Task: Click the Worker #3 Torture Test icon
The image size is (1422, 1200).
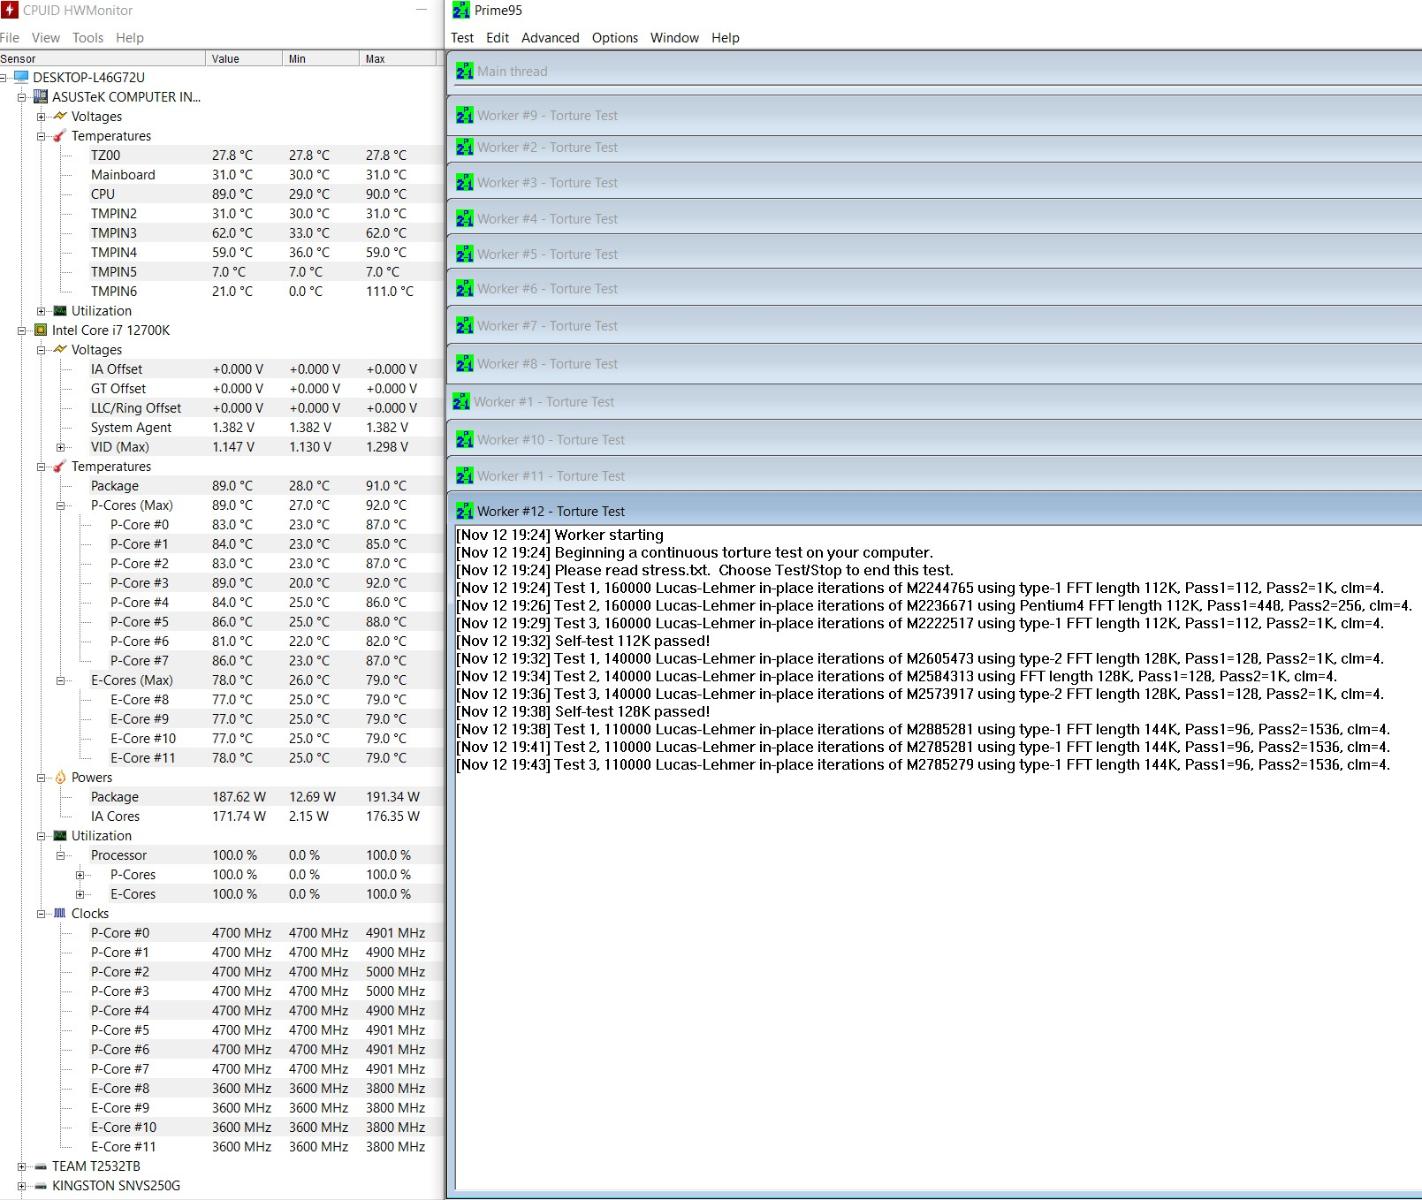Action: point(464,182)
